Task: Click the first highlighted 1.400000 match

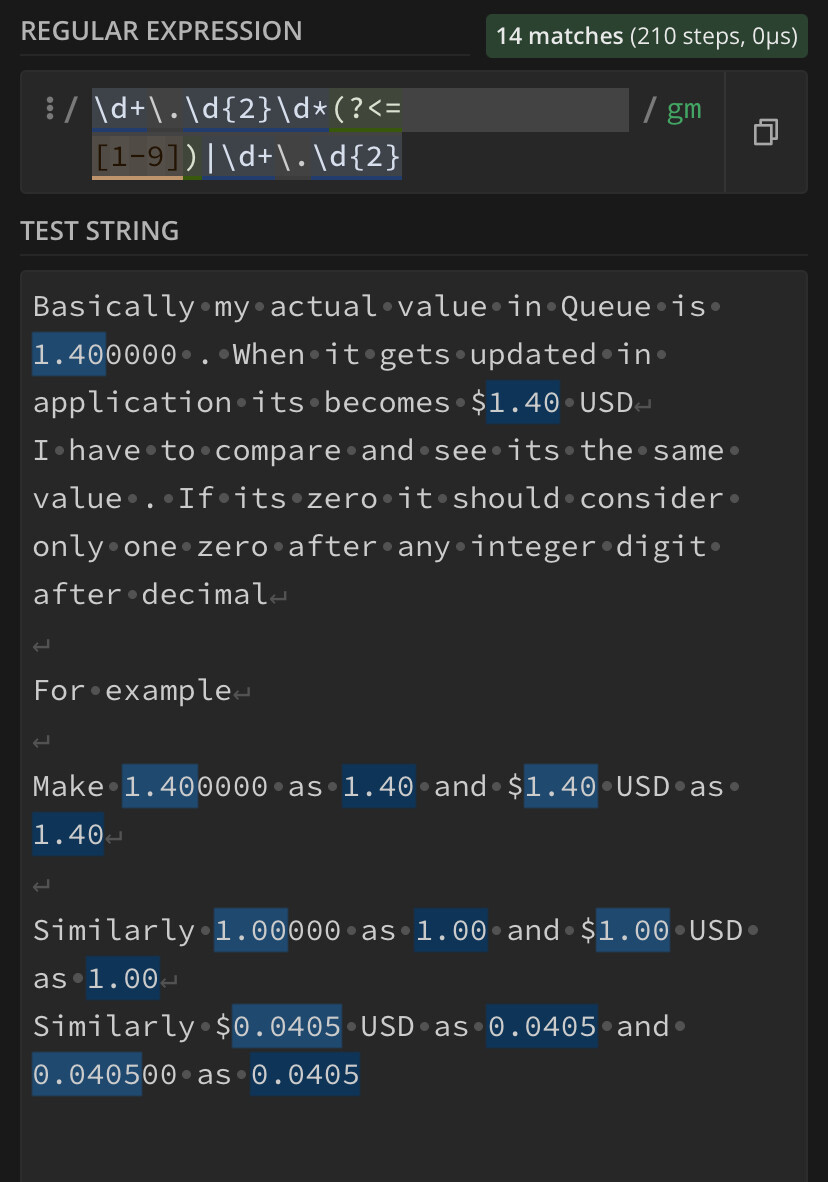Action: (x=69, y=354)
